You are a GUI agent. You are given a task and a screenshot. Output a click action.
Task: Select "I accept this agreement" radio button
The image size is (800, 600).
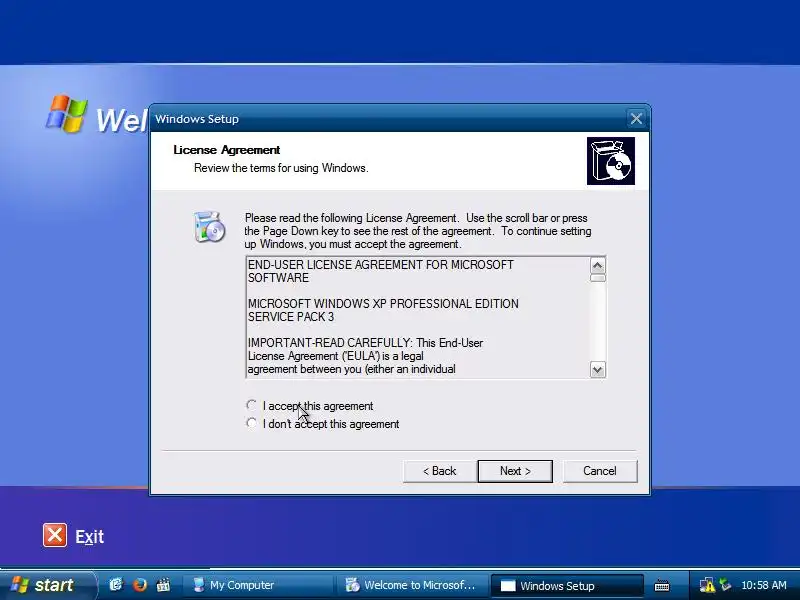pyautogui.click(x=252, y=406)
